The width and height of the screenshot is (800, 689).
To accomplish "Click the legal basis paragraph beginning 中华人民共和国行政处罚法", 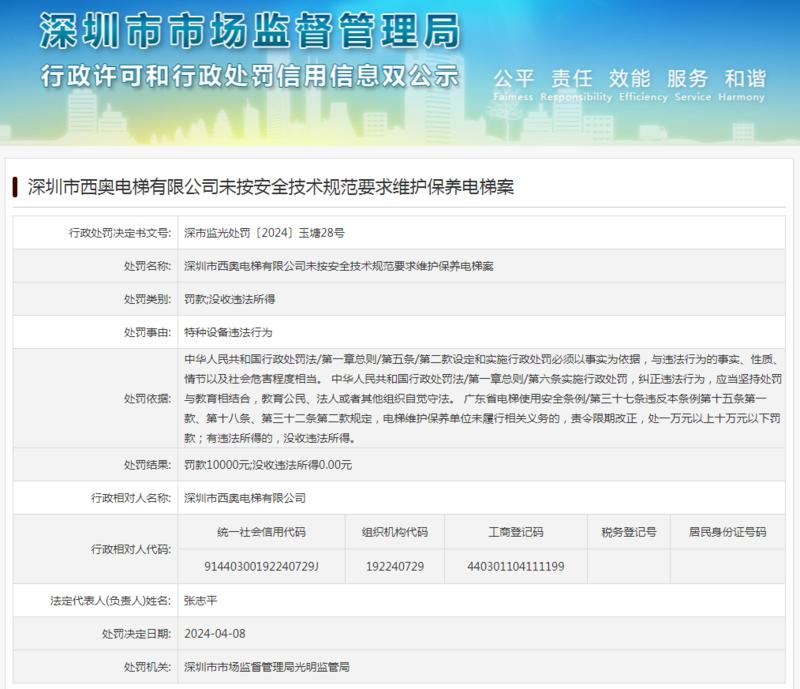I will [483, 399].
